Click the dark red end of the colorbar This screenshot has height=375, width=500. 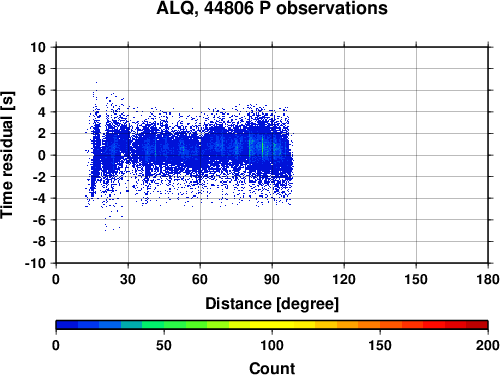tap(477, 325)
